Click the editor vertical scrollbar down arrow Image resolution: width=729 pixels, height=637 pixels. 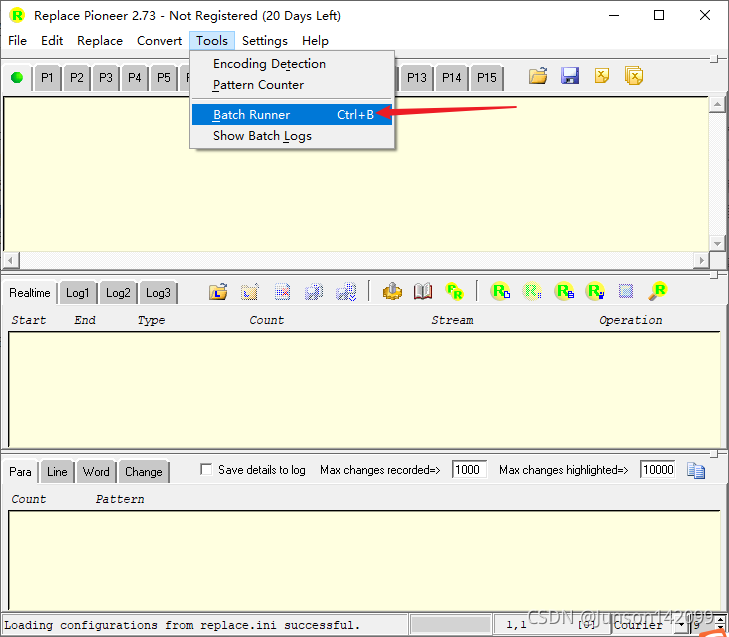point(717,243)
